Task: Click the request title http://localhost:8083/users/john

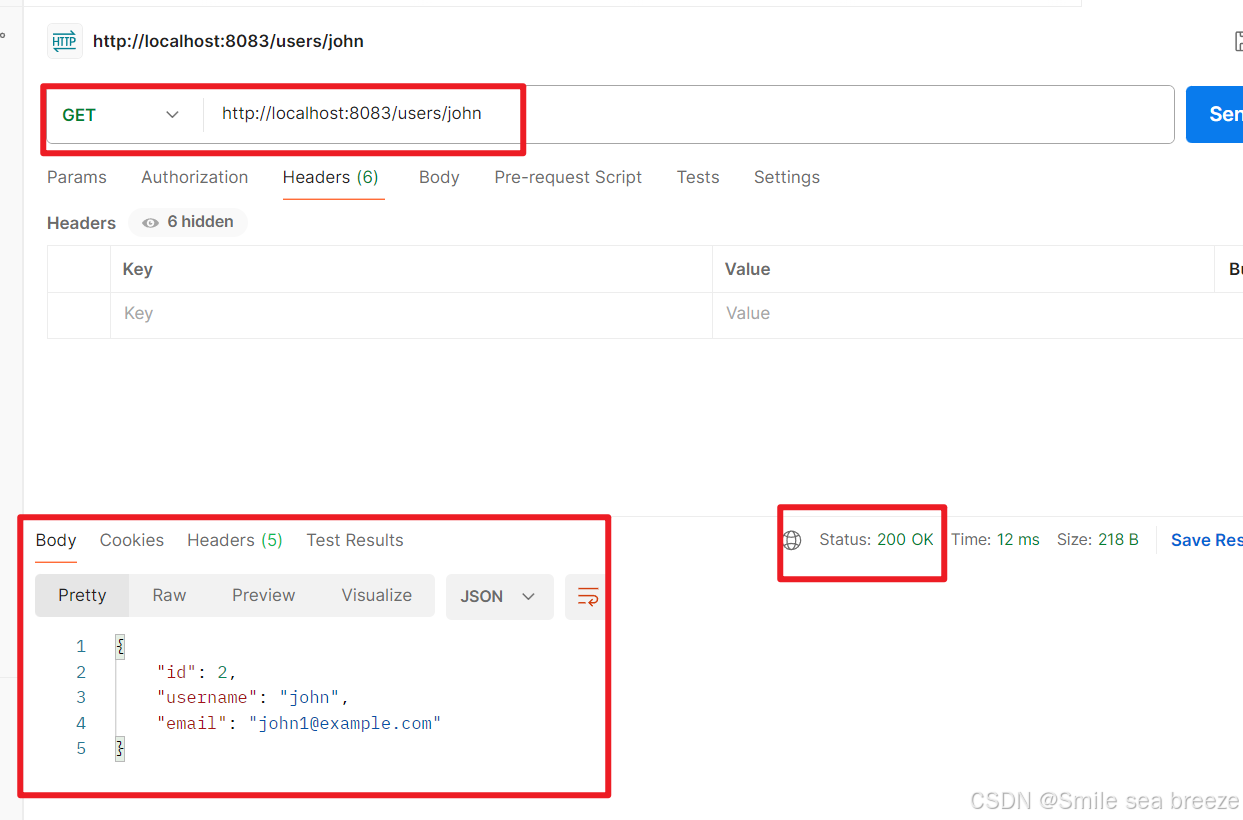Action: coord(228,41)
